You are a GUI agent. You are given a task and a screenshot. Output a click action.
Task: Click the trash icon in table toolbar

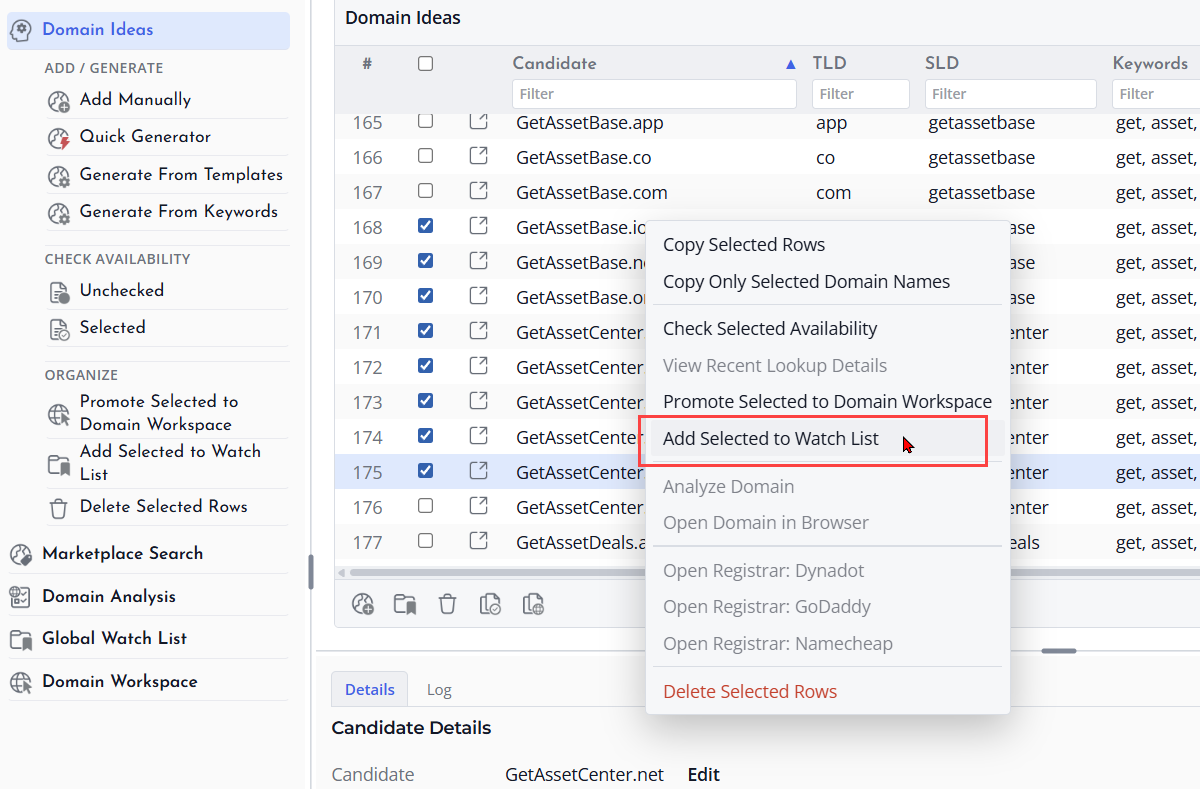point(448,604)
